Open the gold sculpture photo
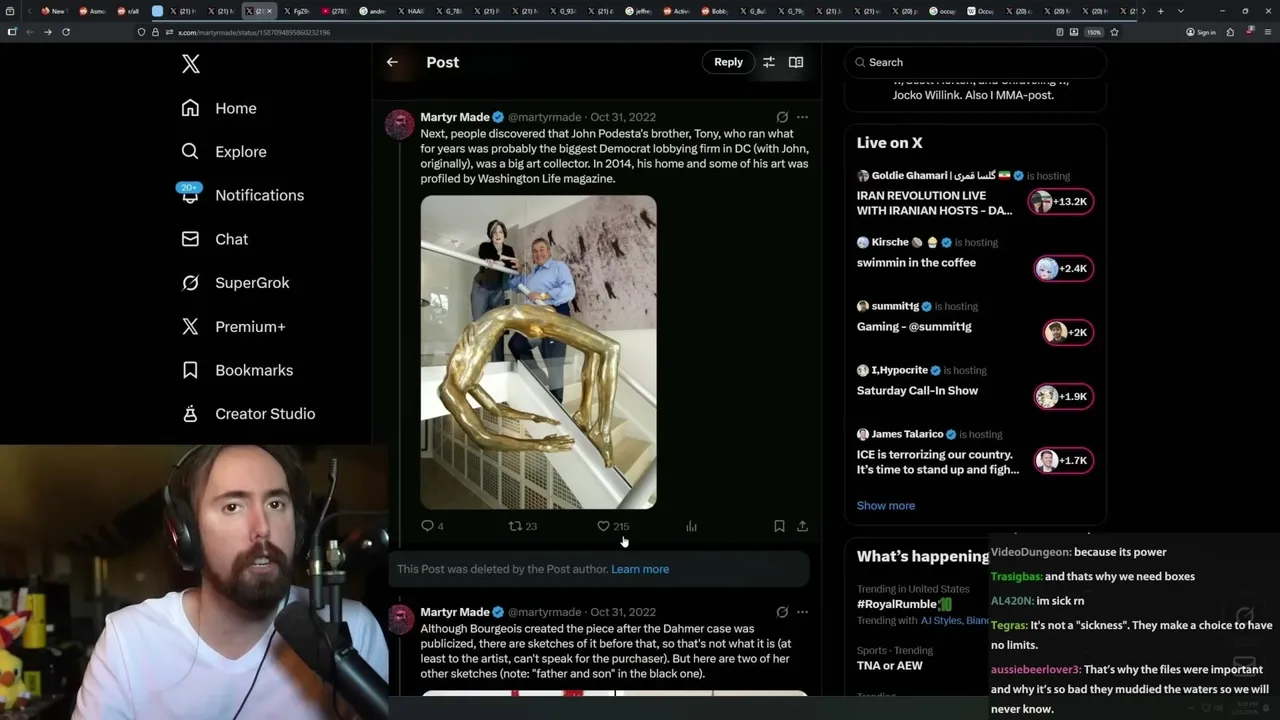1280x720 pixels. pos(538,352)
